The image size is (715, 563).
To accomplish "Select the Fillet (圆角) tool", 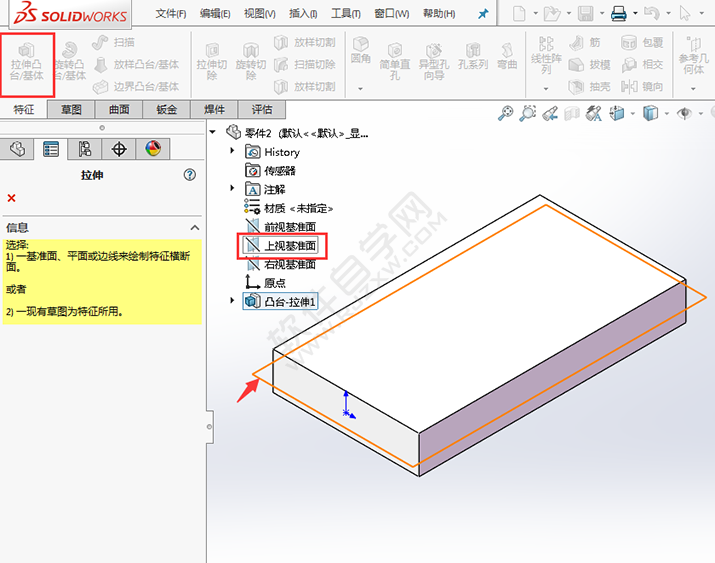I will point(361,51).
